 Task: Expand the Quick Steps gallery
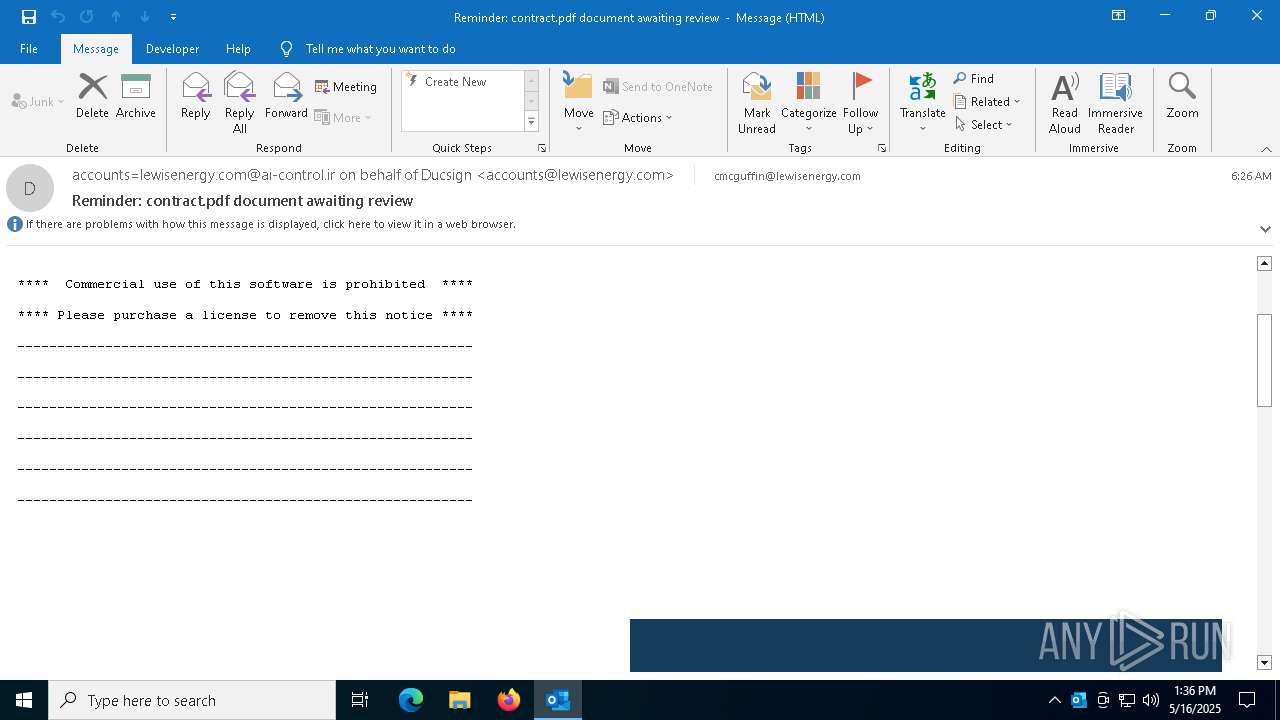(x=531, y=122)
